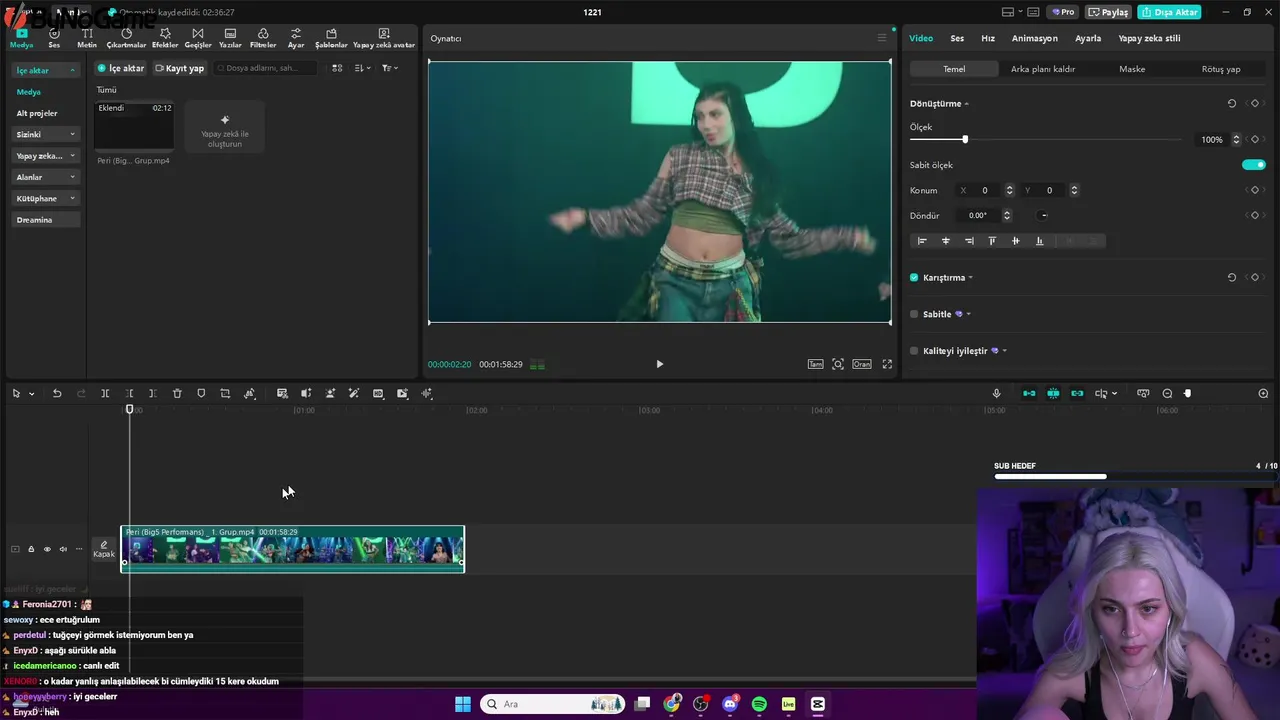Toggle the timeline linkage chain icon

coord(1077,393)
